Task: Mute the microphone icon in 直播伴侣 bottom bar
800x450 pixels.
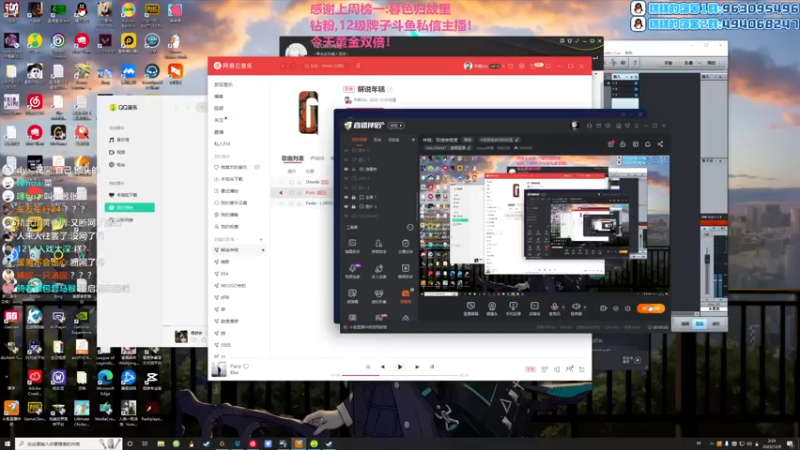Action: coord(554,308)
